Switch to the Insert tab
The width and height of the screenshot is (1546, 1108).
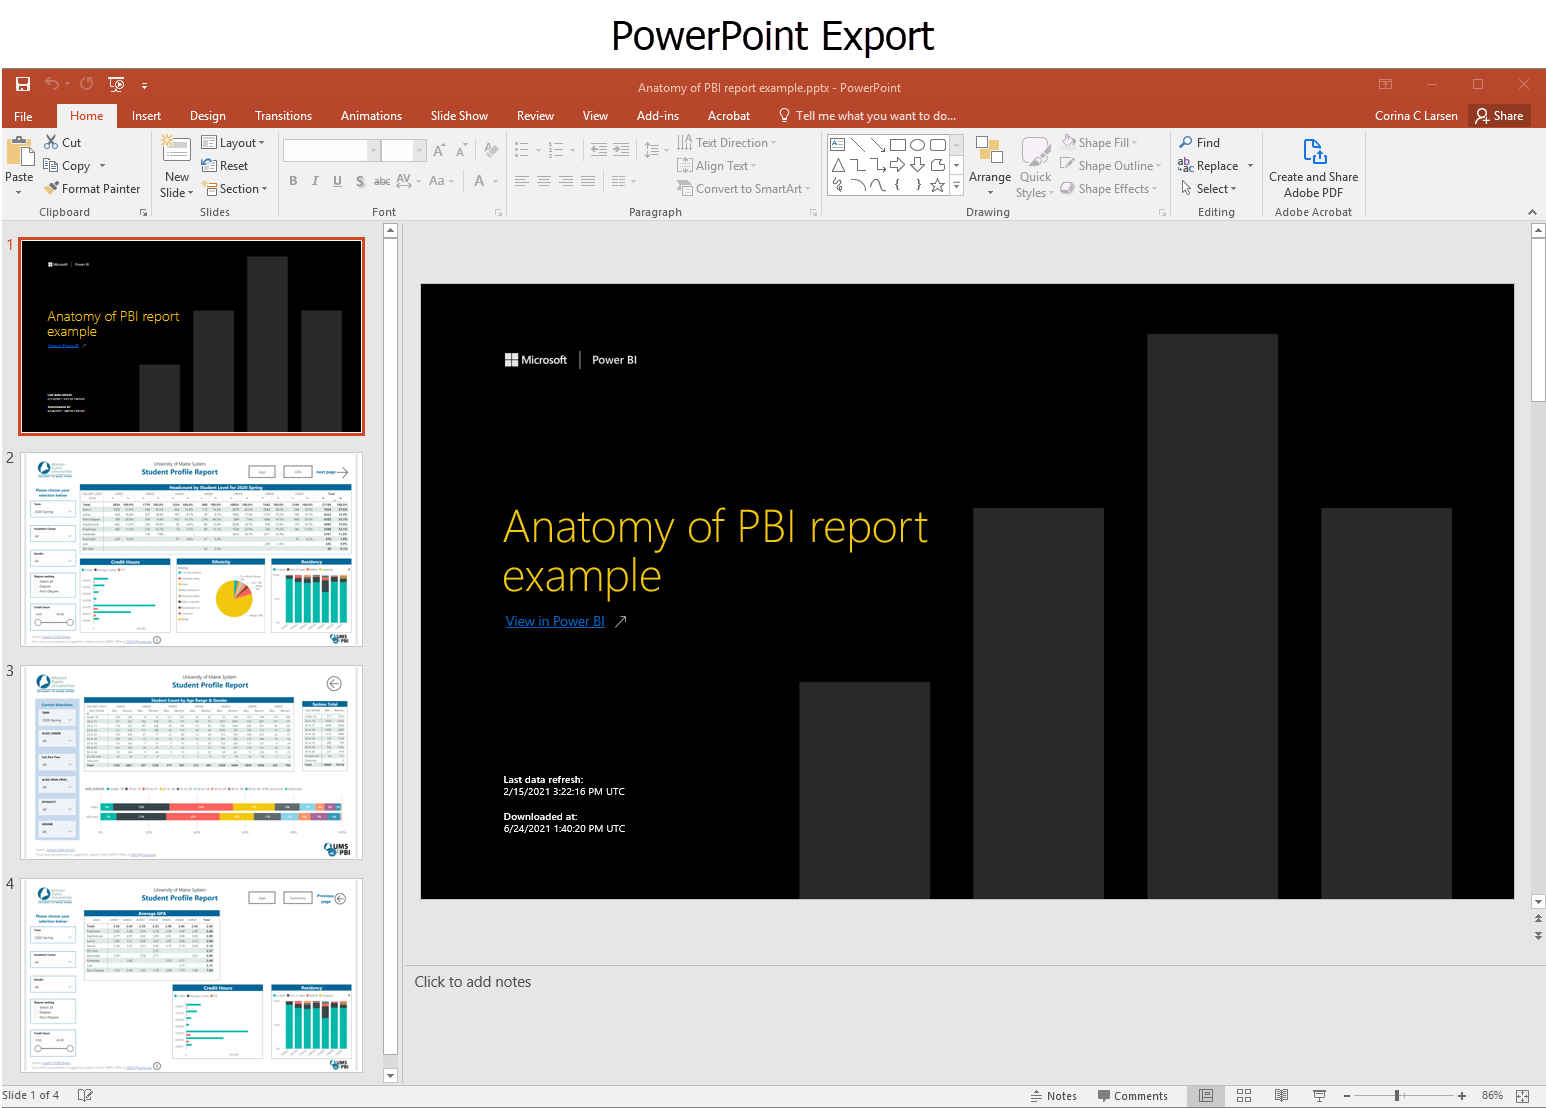146,116
